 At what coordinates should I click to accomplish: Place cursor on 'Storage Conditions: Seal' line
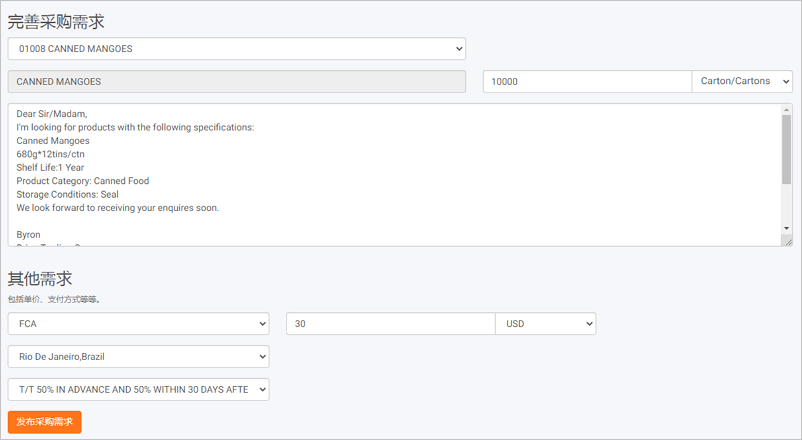click(67, 194)
